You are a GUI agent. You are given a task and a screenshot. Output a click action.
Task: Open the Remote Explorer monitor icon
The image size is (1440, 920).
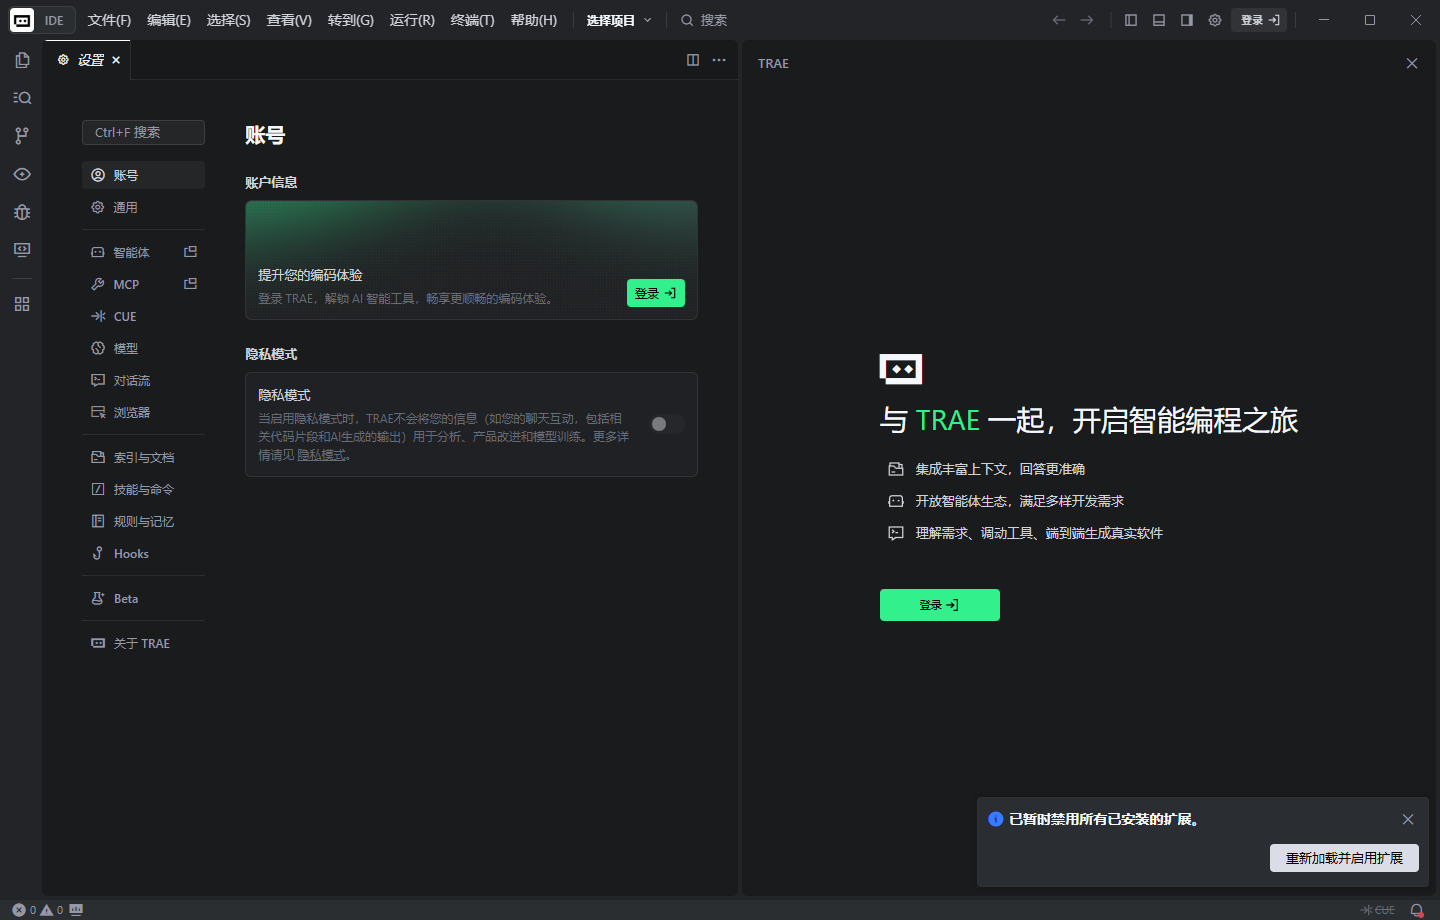tap(22, 250)
